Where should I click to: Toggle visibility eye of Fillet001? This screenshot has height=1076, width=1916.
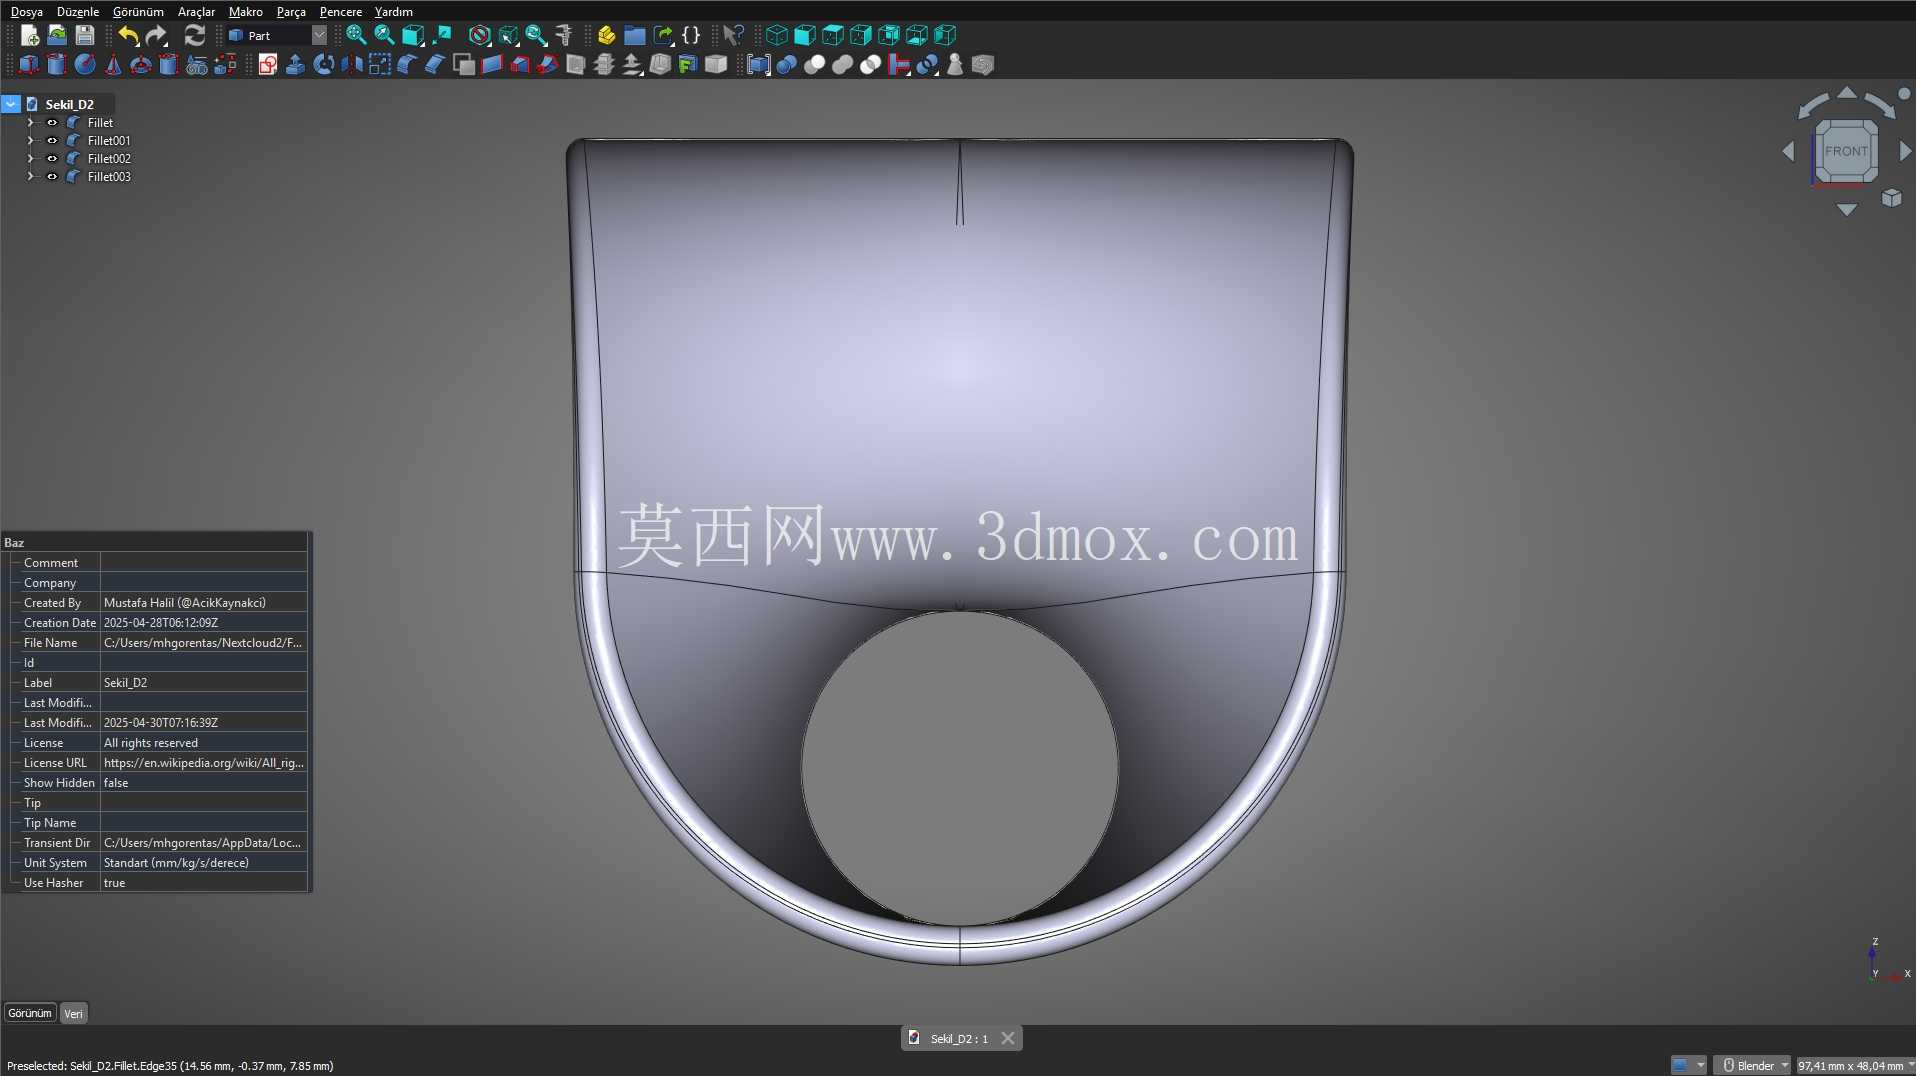[x=52, y=141]
